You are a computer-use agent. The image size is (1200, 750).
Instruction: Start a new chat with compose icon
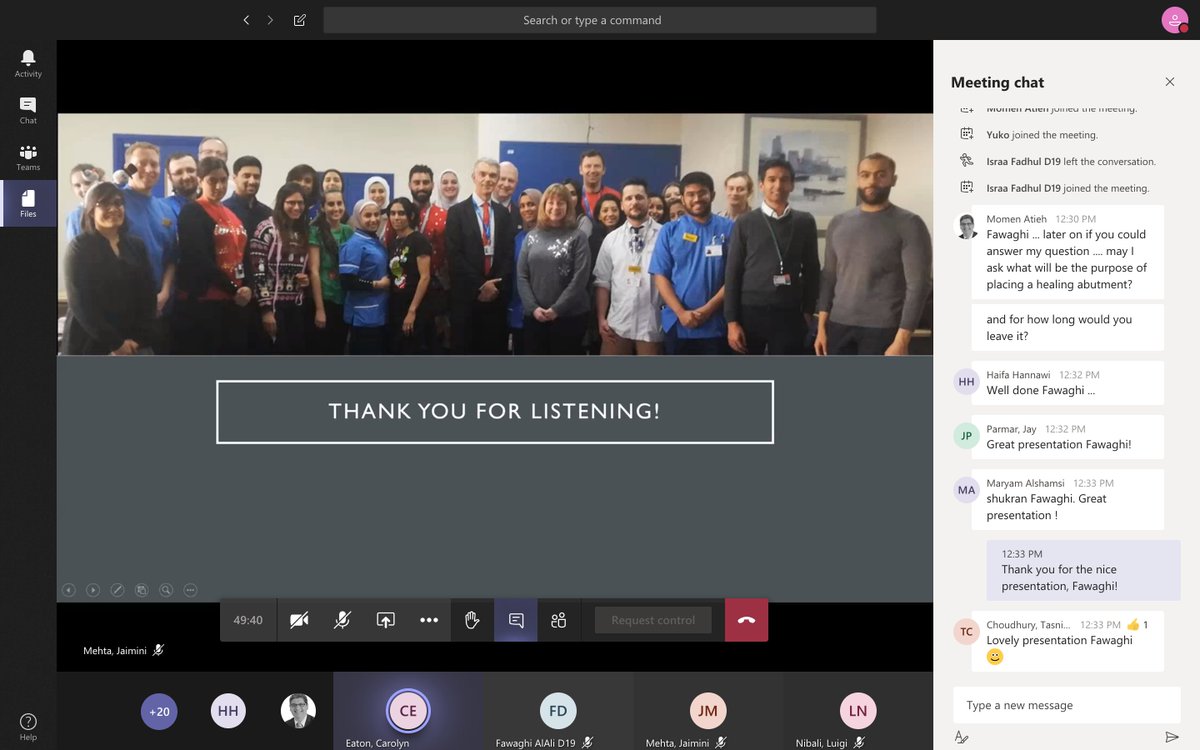300,20
